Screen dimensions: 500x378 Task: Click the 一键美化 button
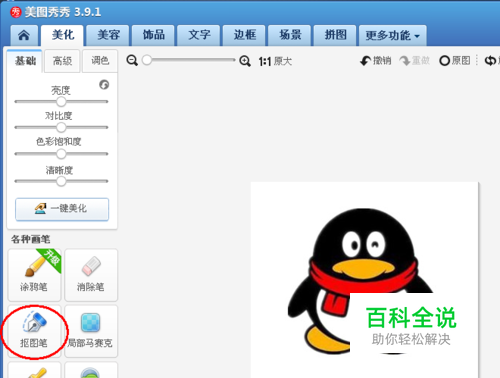pos(62,209)
